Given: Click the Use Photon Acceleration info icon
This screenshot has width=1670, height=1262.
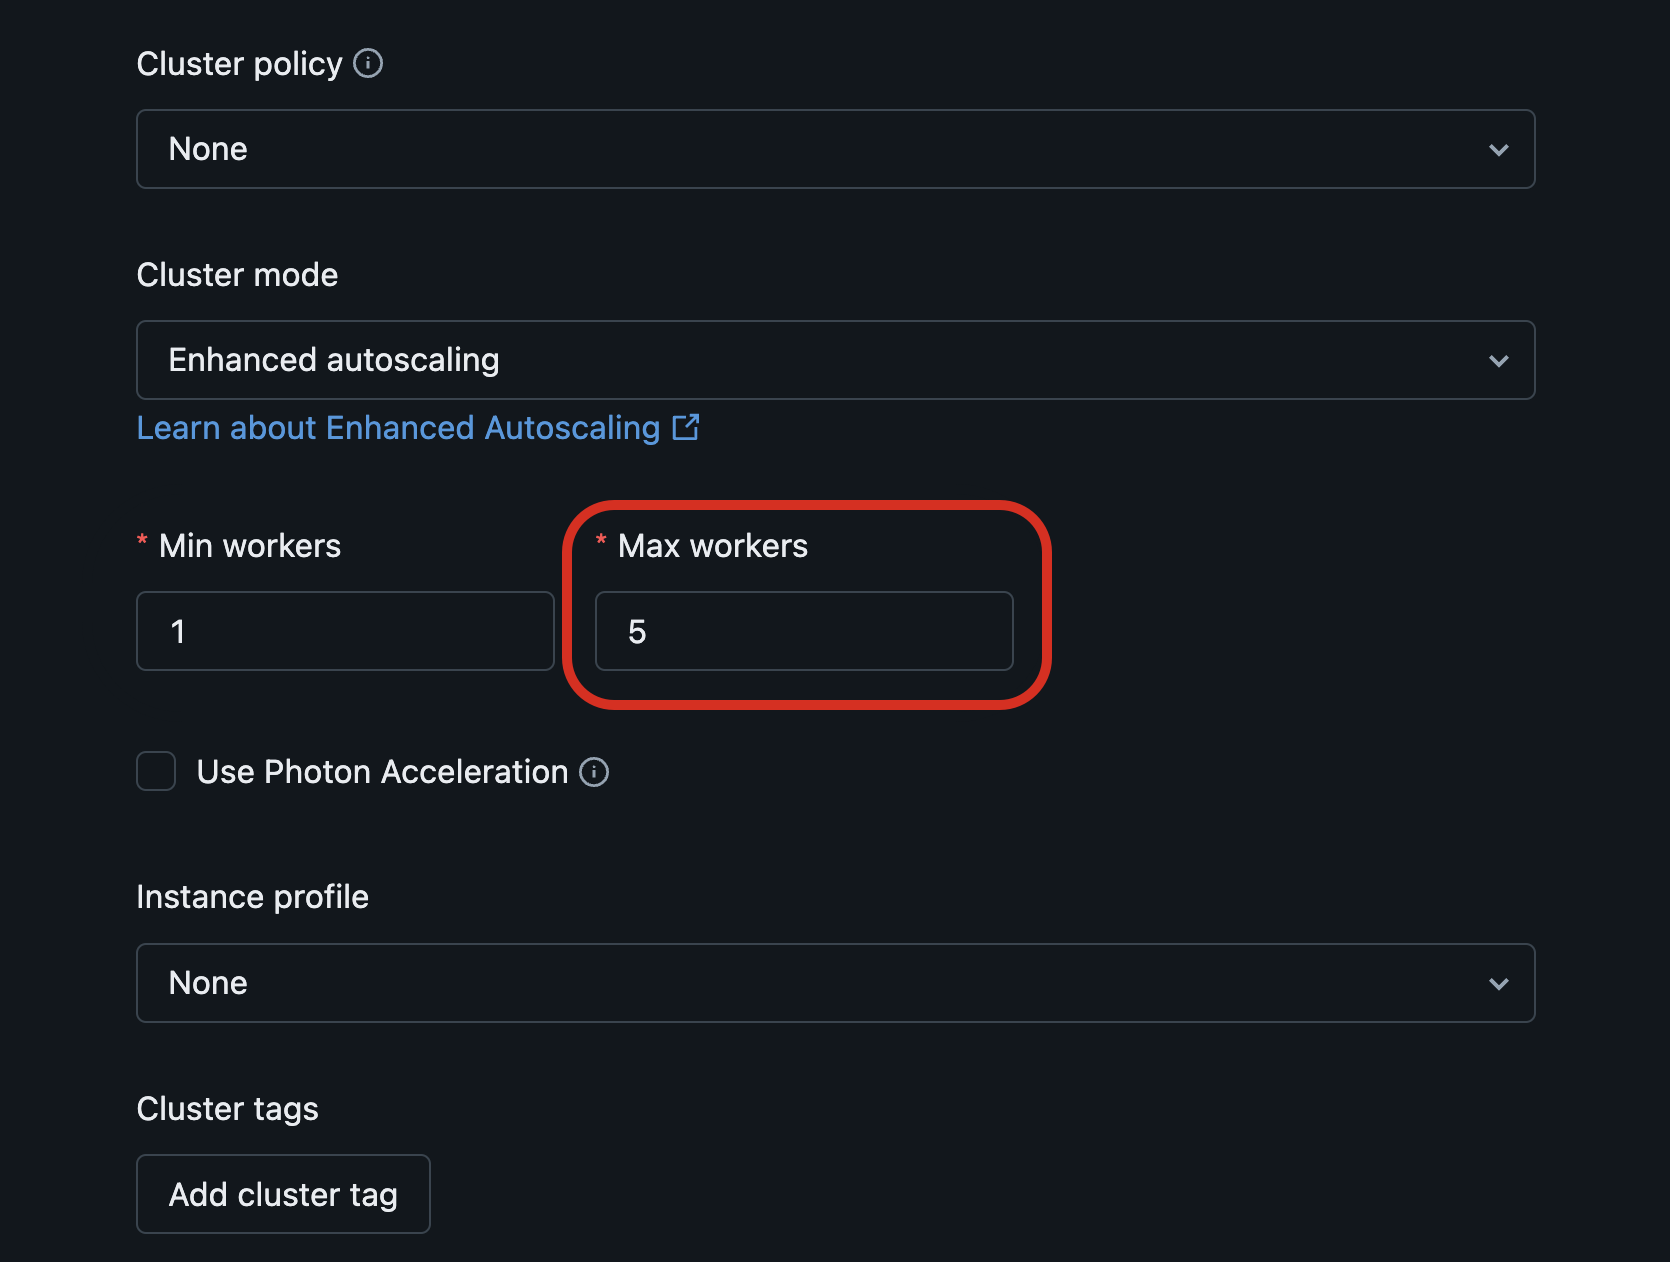Looking at the screenshot, I should pos(594,772).
